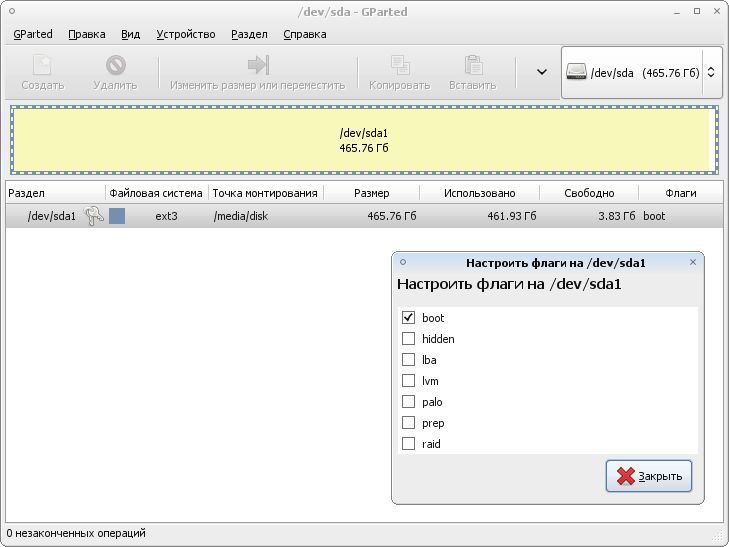Click the 461.93 Гб used value
Screen dimensions: 729x547
[x=511, y=216]
